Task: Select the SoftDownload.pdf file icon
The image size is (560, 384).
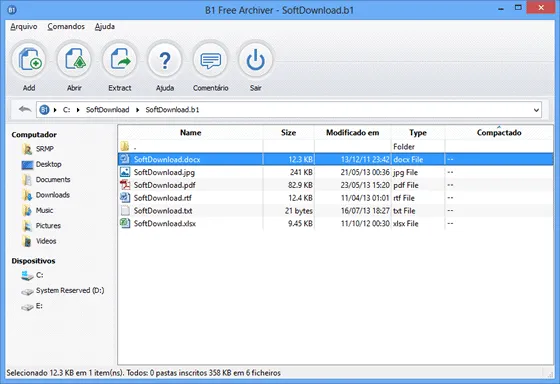Action: coord(125,185)
